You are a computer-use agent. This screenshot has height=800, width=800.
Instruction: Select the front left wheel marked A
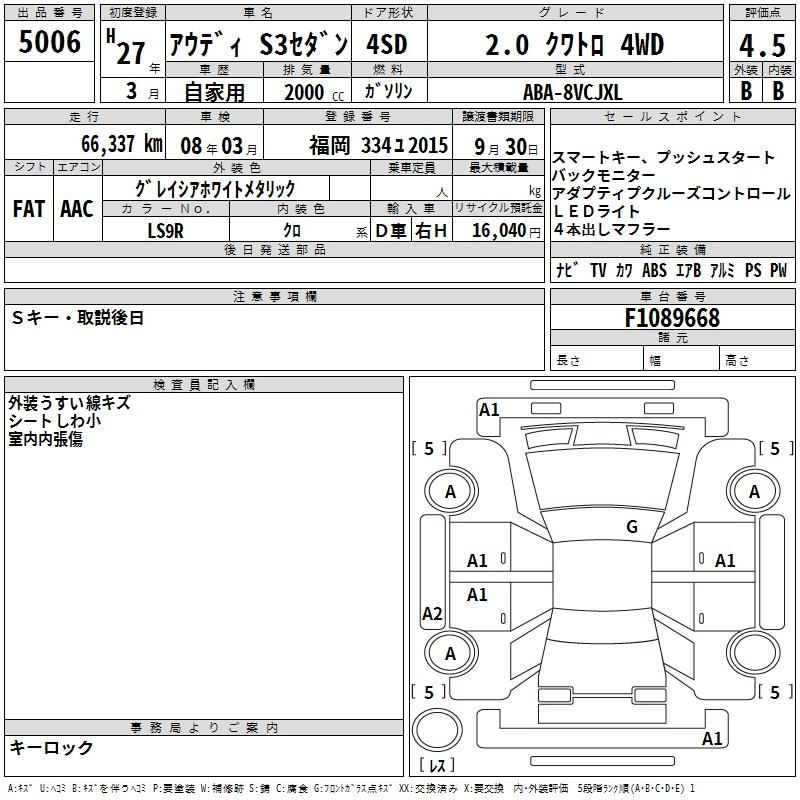[x=451, y=492]
